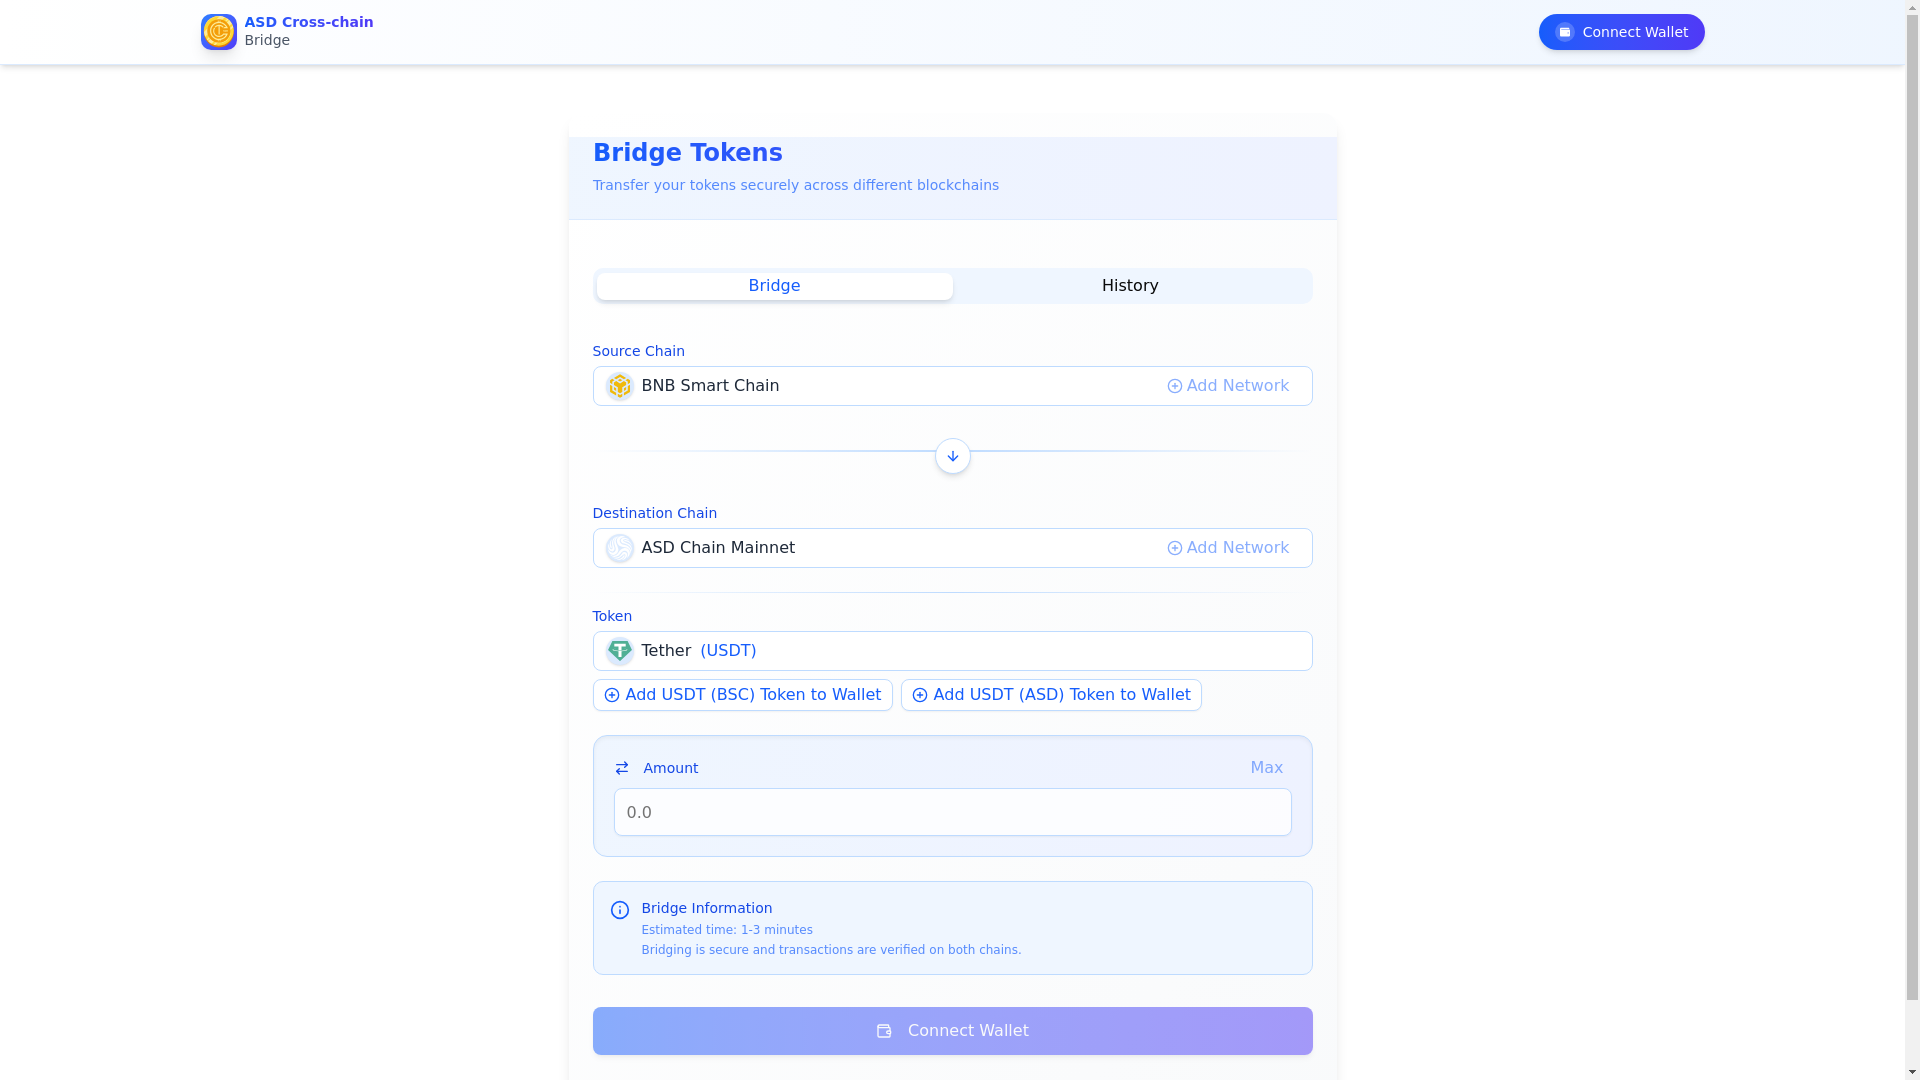This screenshot has width=1920, height=1080.
Task: Click the Bridge Information info icon
Action: click(x=620, y=910)
